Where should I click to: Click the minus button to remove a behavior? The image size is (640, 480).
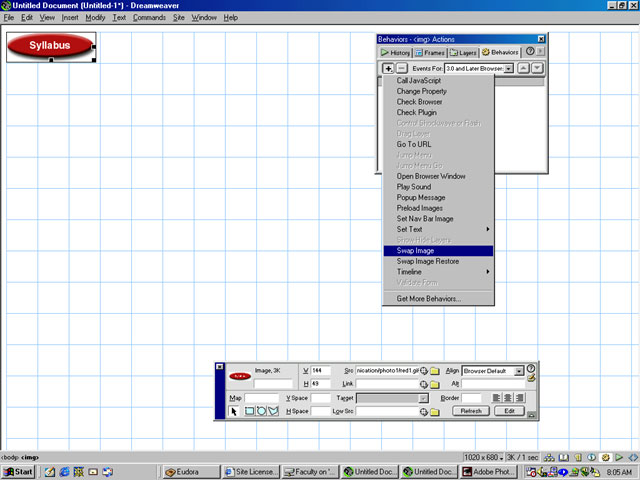pyautogui.click(x=401, y=68)
